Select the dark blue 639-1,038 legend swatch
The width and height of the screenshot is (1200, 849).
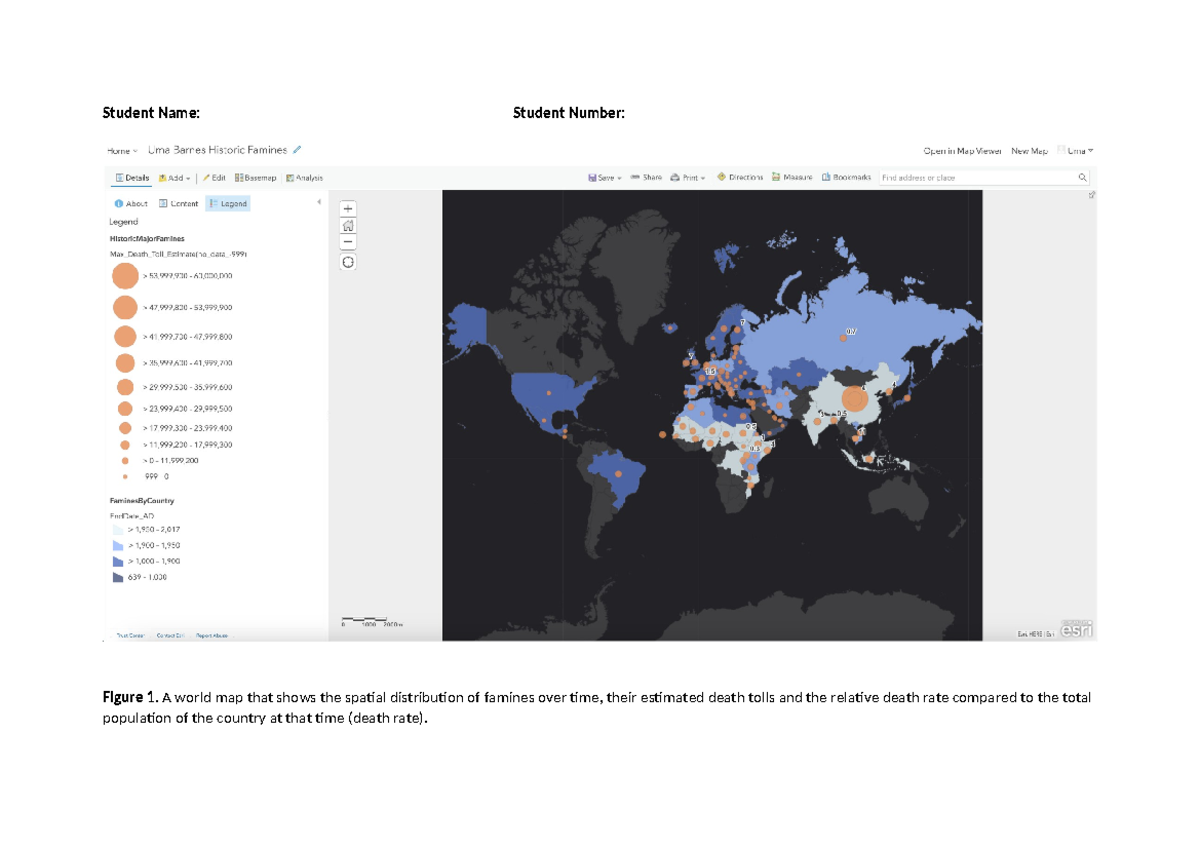coord(117,577)
